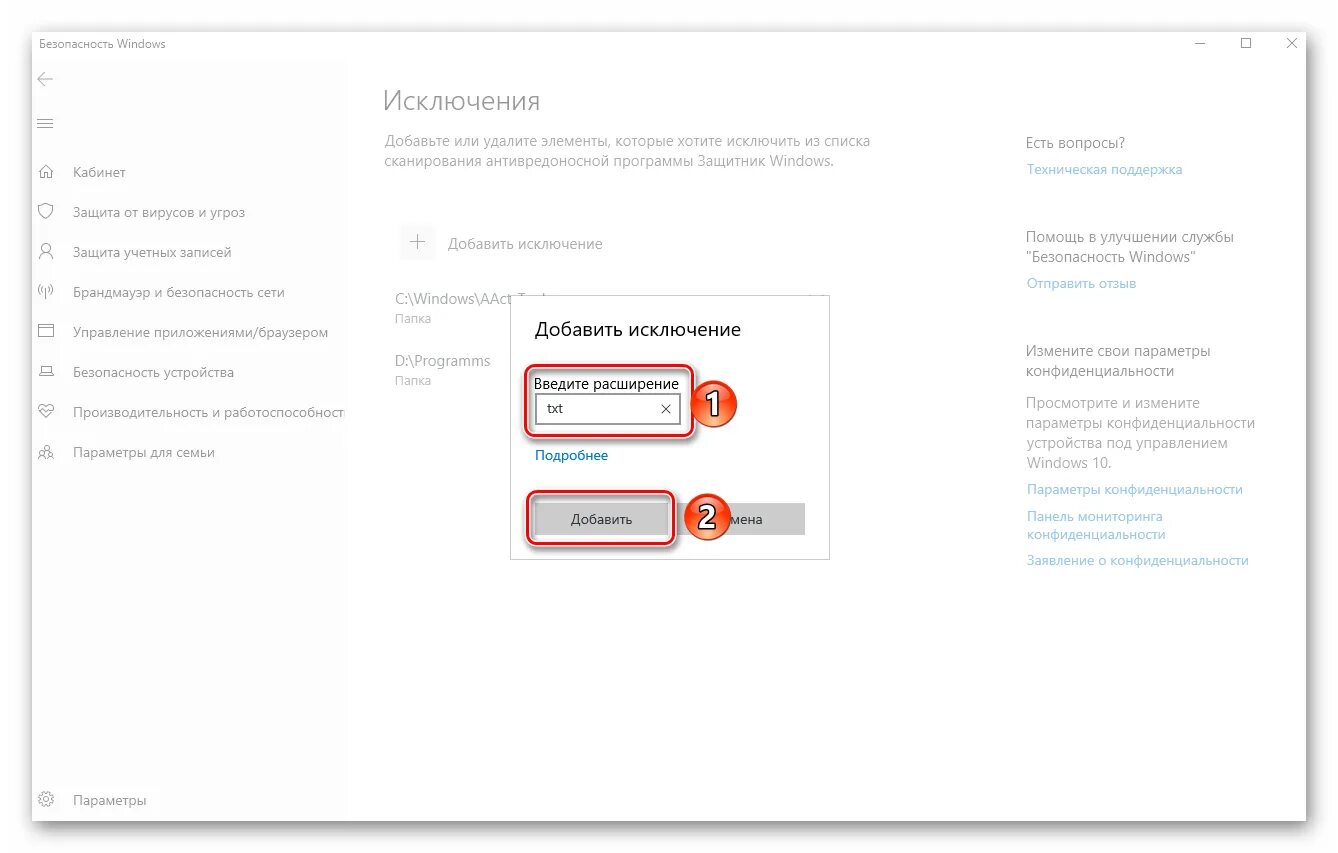This screenshot has height=853, width=1338.
Task: Click the Исключения heading
Action: coord(462,100)
